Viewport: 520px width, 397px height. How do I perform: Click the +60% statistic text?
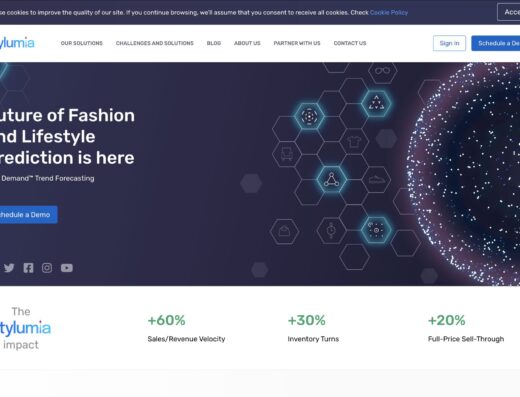(x=166, y=320)
